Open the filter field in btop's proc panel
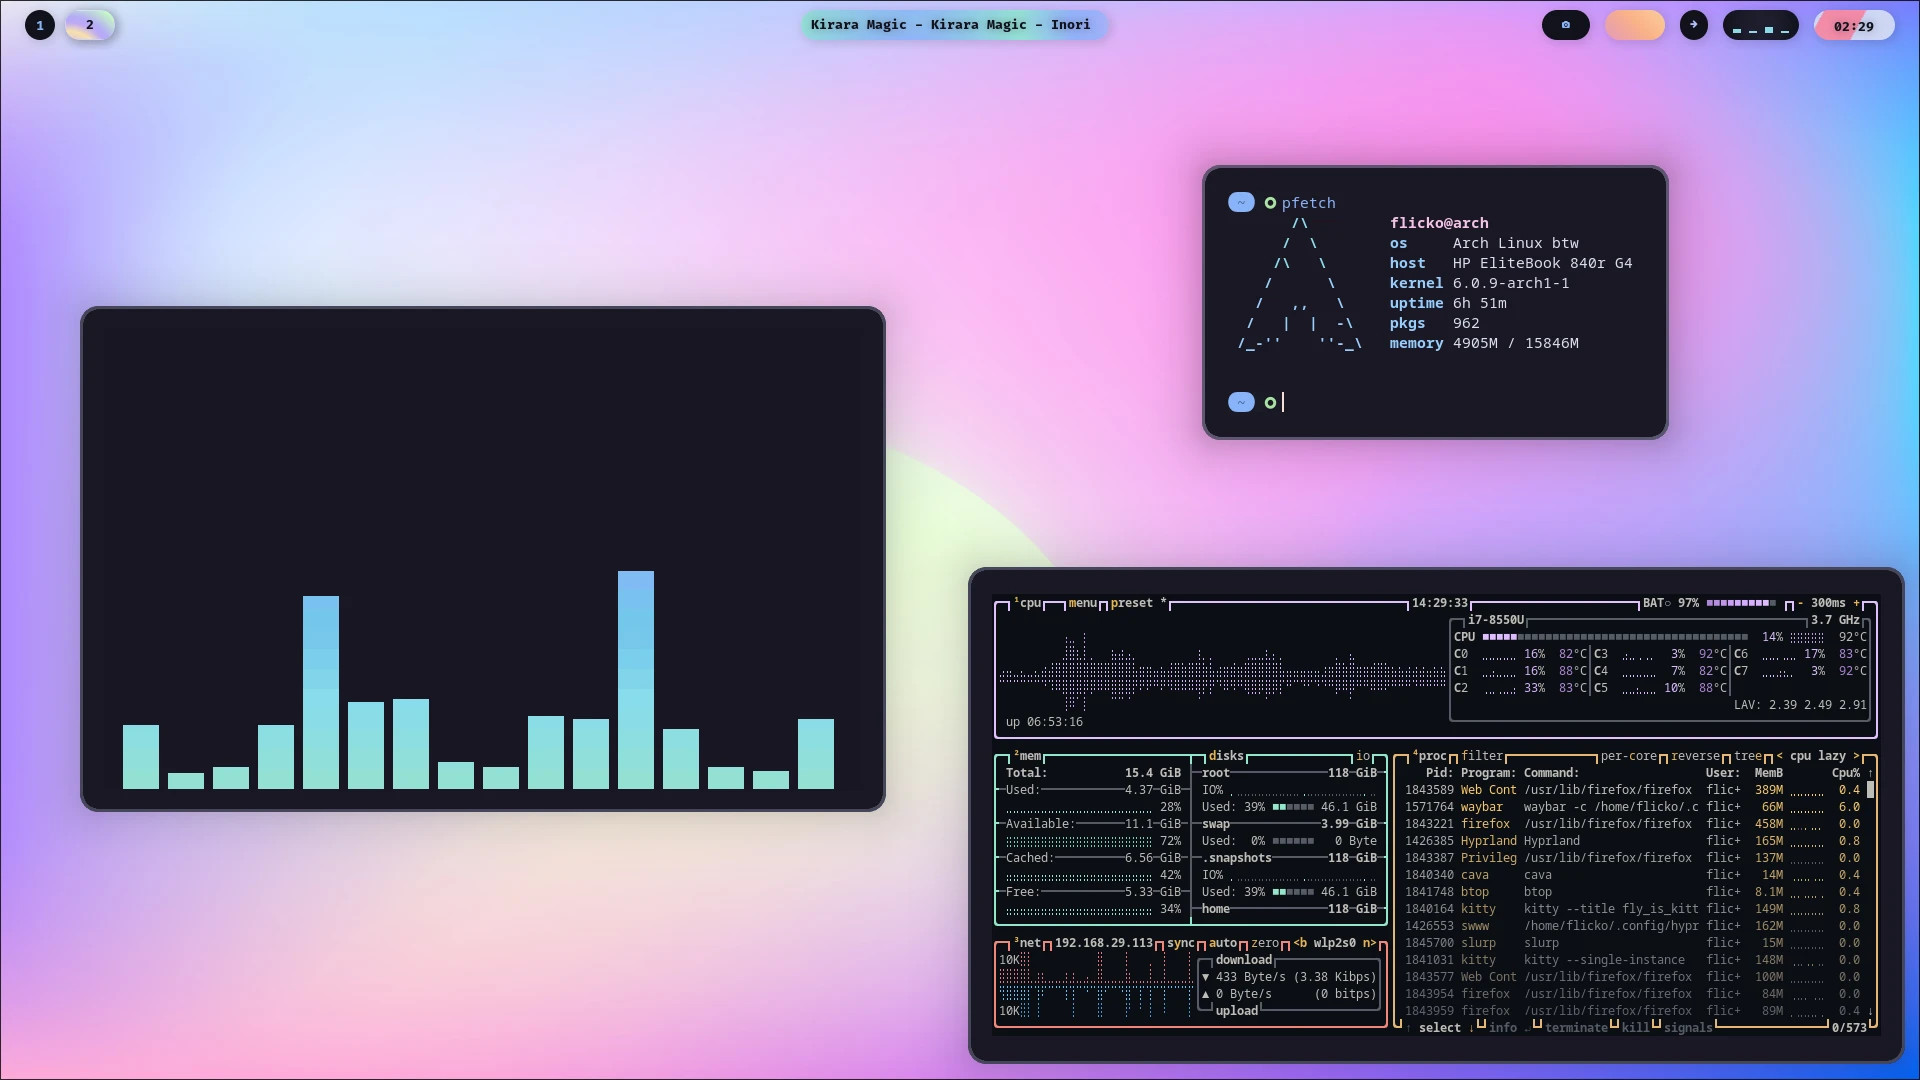This screenshot has width=1920, height=1080. [x=1482, y=755]
